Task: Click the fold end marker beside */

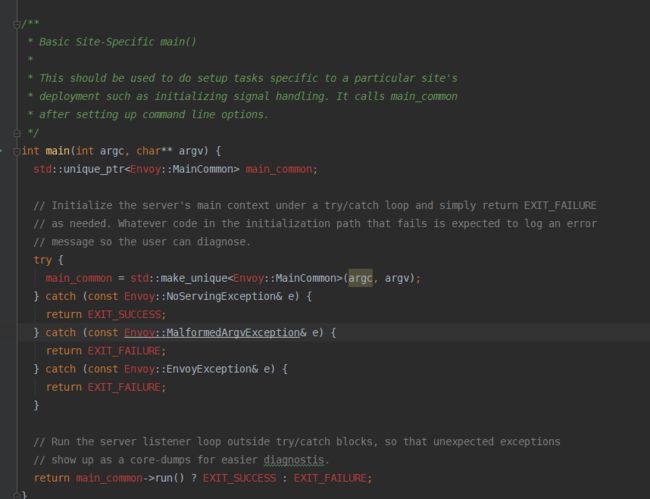Action: tap(17, 133)
